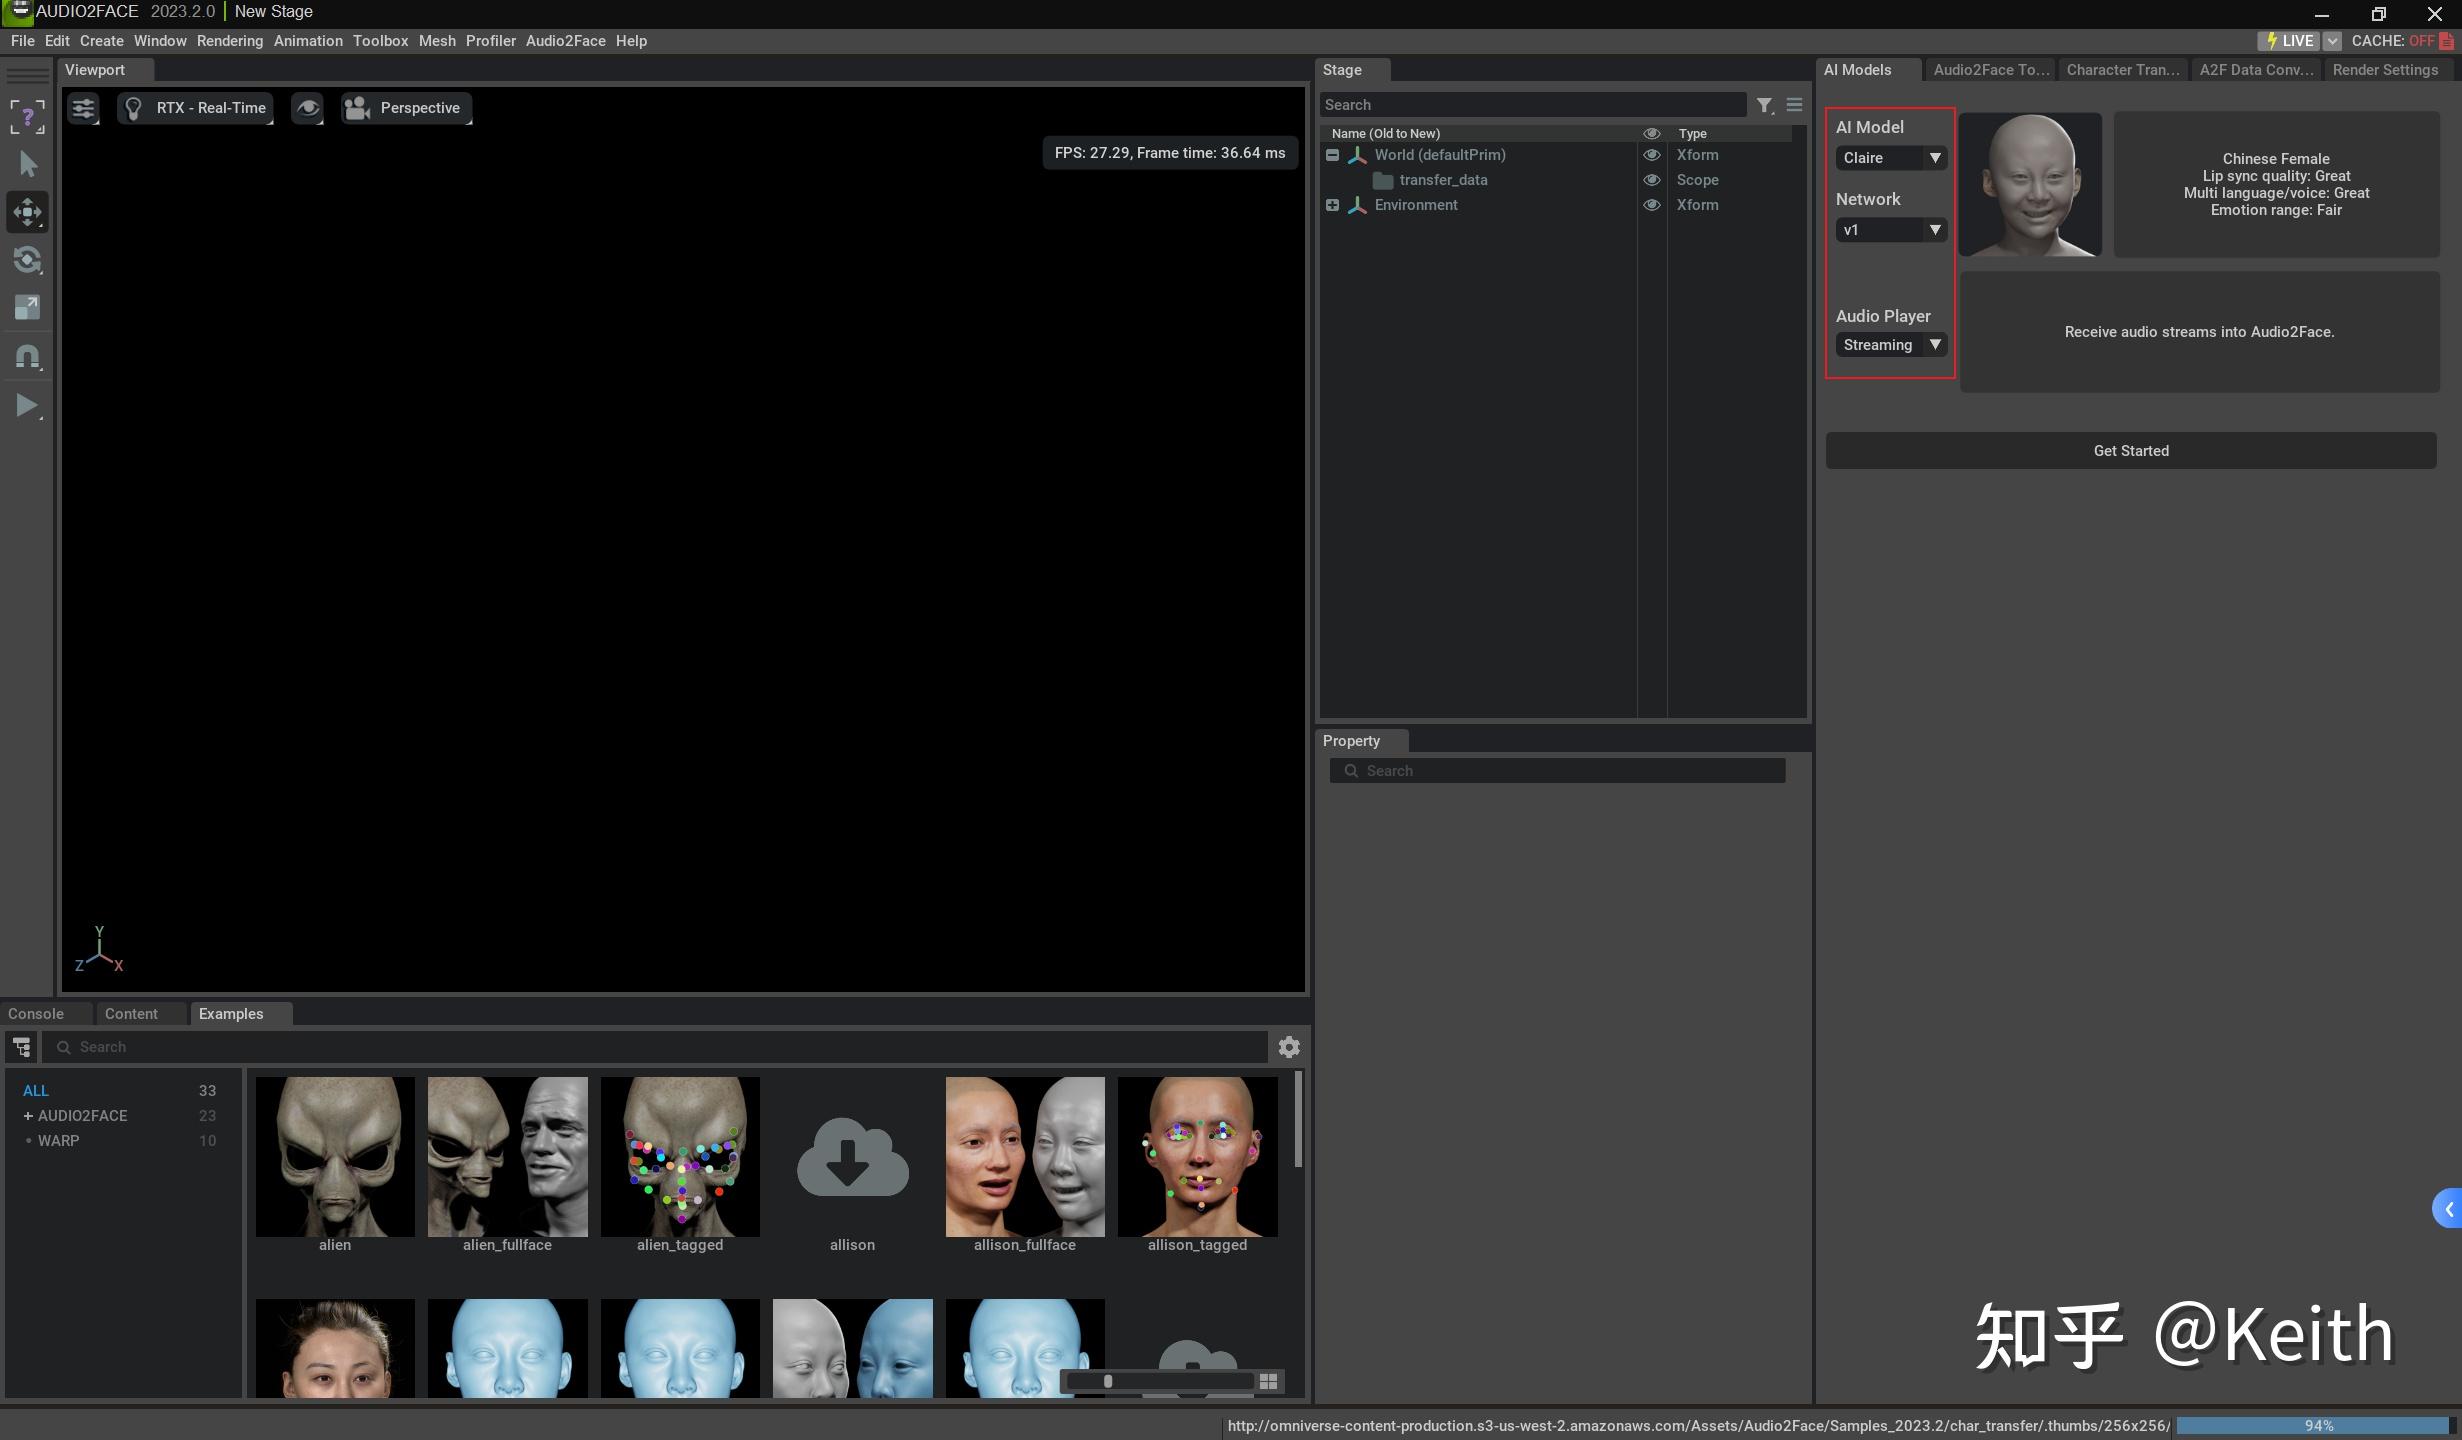Open the AI Model Claire dropdown
The width and height of the screenshot is (2462, 1440).
[x=1891, y=158]
